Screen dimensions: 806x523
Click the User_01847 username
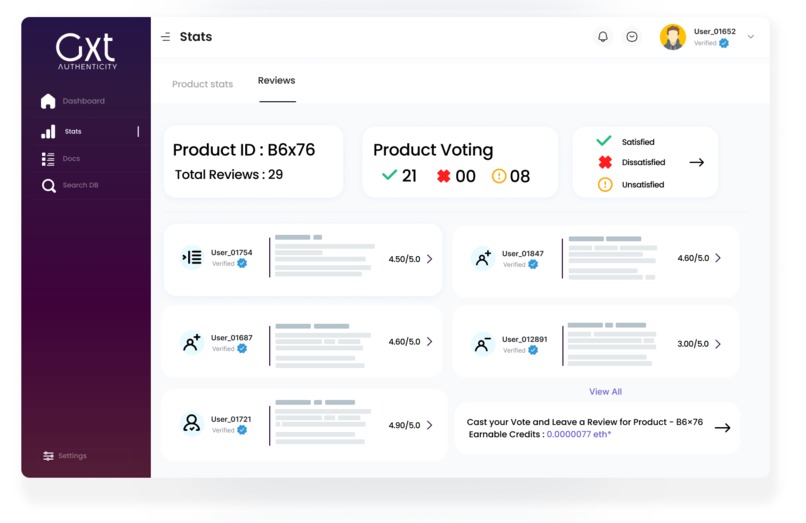[523, 254]
